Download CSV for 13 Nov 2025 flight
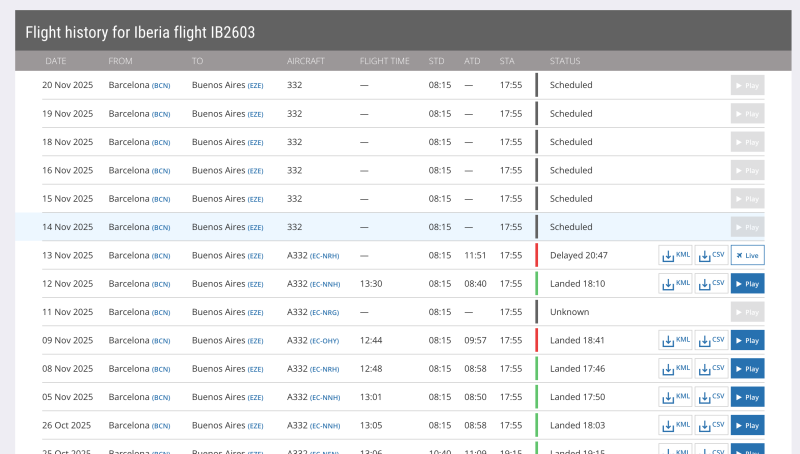 [711, 255]
